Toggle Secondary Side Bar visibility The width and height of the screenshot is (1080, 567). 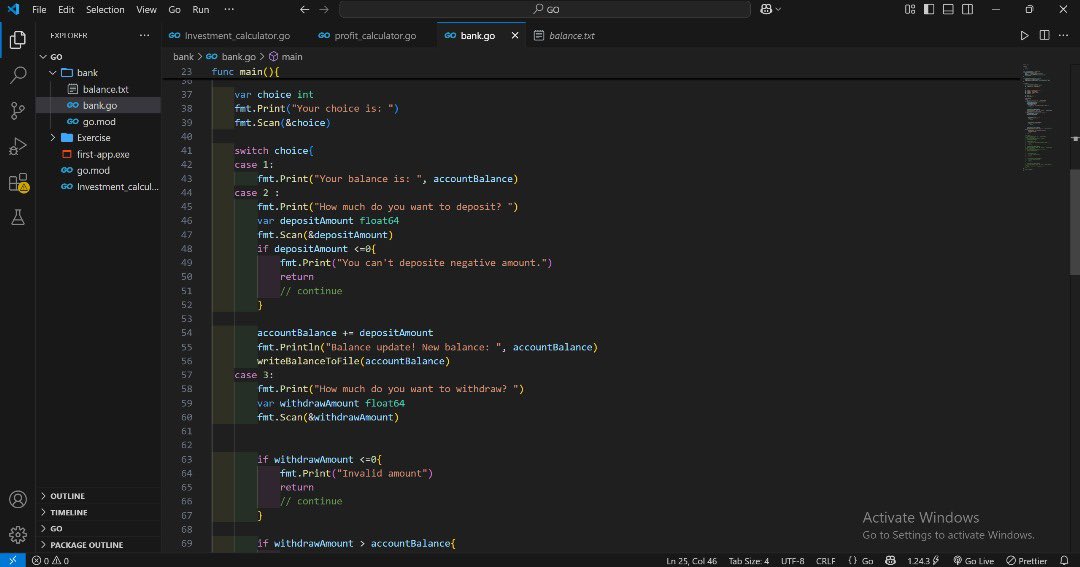[968, 10]
